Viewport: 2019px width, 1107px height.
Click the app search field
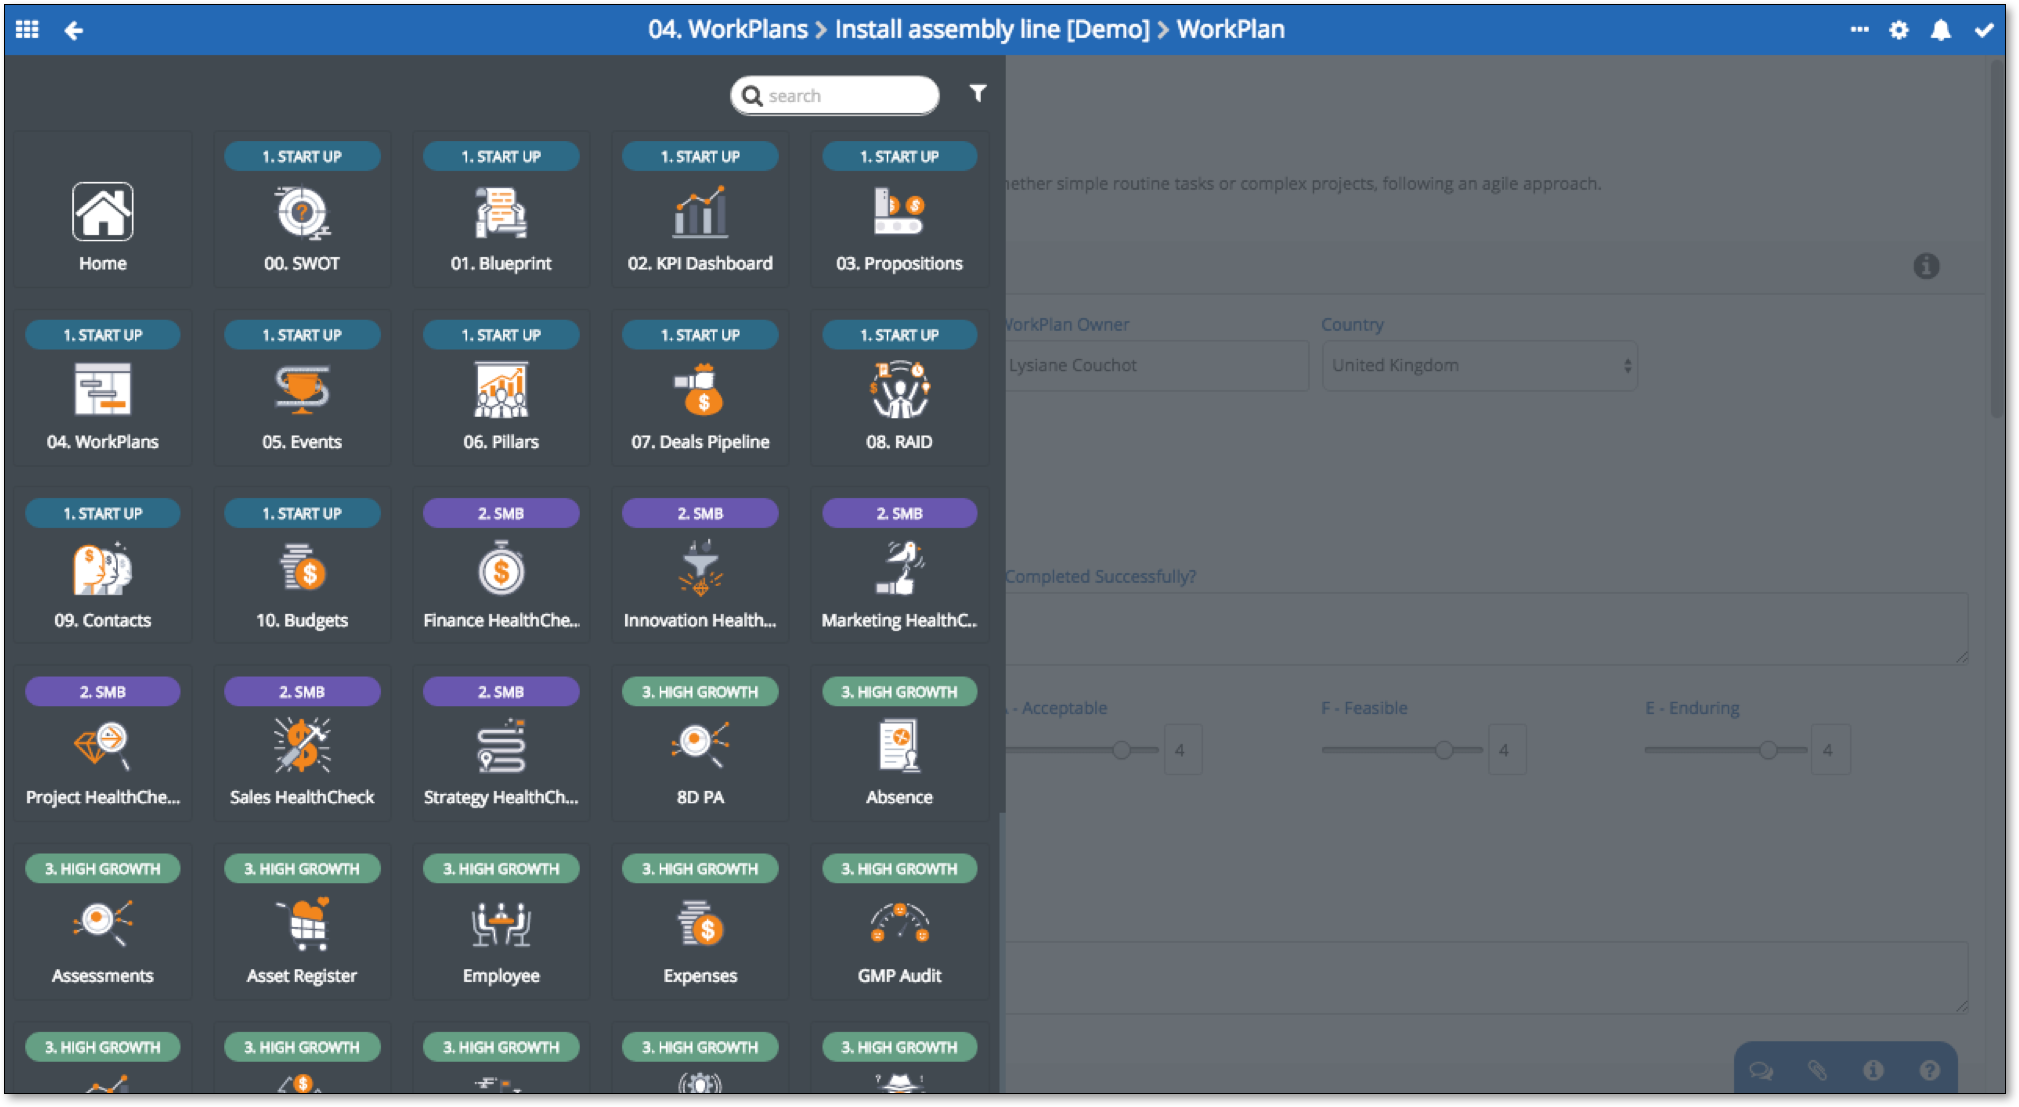835,95
